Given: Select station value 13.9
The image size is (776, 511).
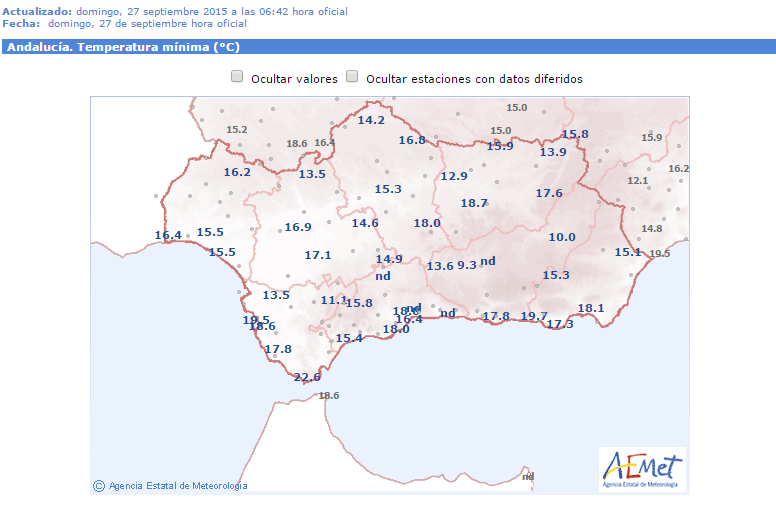Looking at the screenshot, I should tap(553, 152).
